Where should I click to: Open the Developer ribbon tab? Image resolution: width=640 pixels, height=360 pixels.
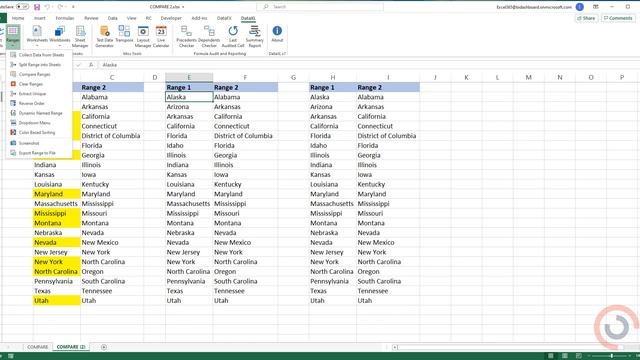pyautogui.click(x=171, y=18)
